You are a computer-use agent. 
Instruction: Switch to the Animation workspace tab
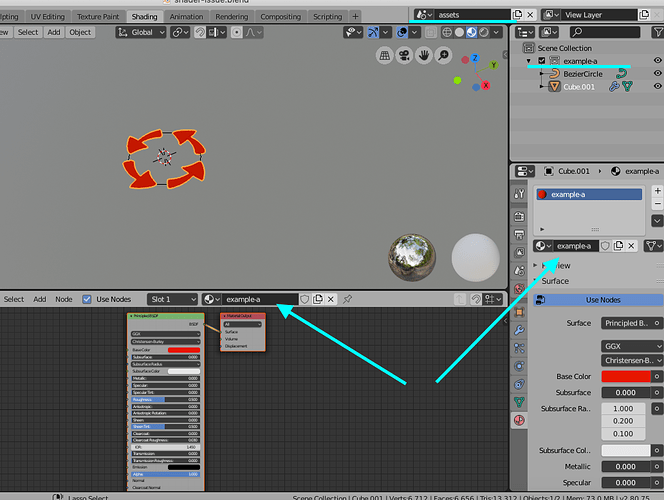coord(186,17)
